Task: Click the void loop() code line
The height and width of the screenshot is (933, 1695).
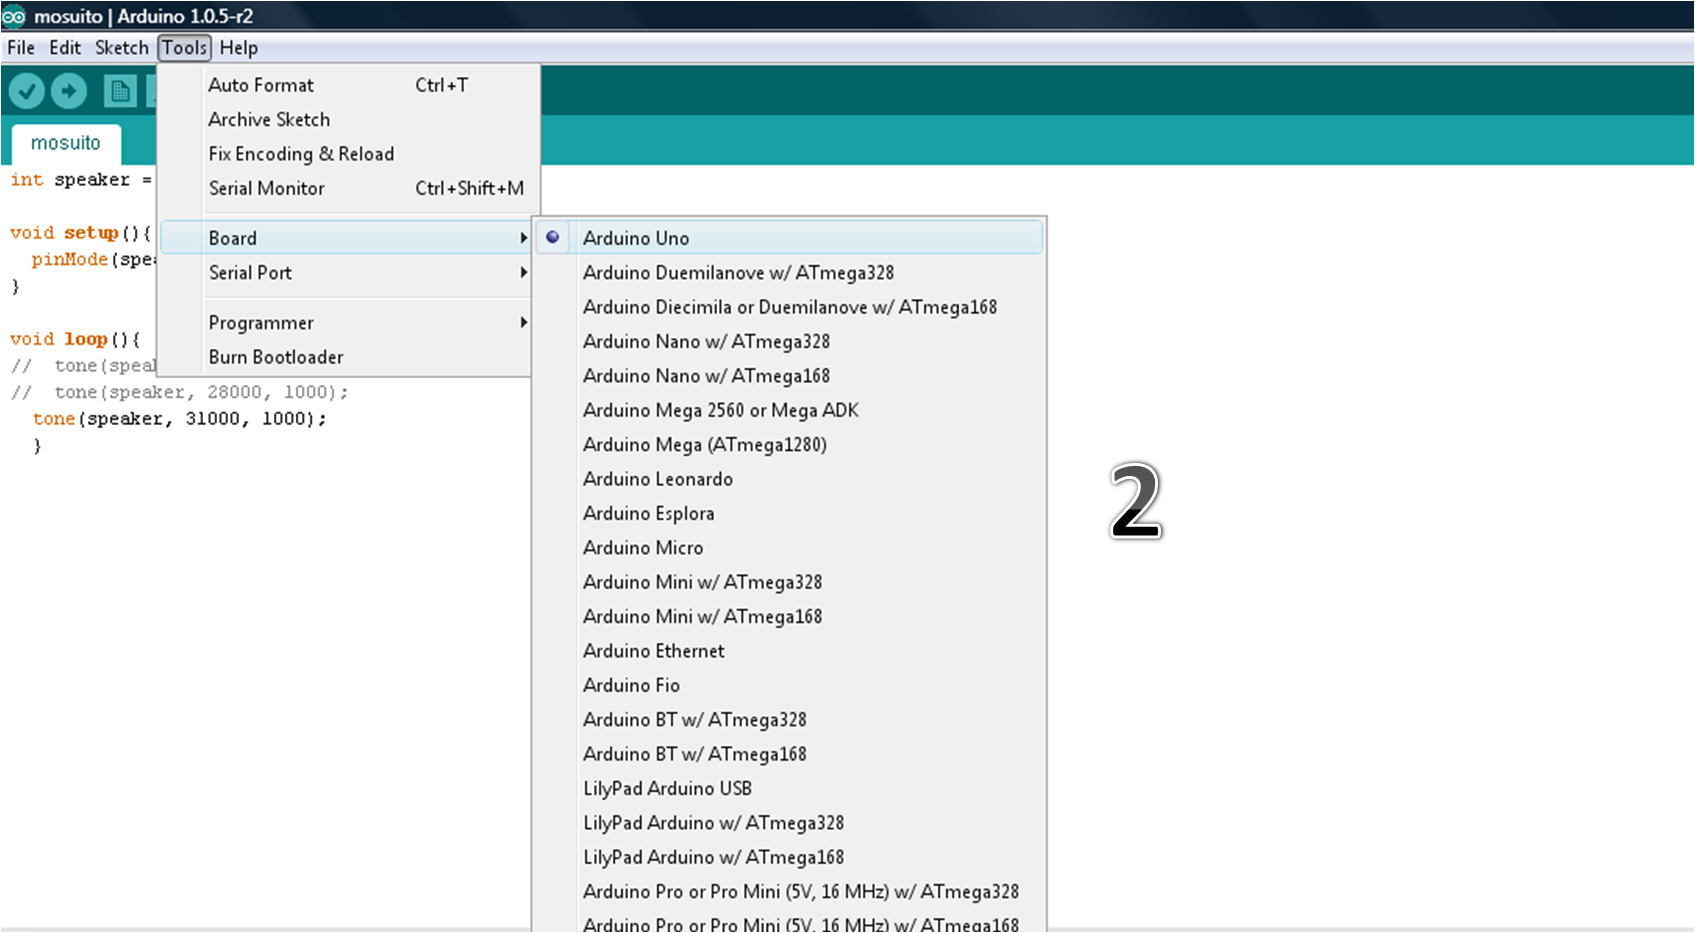Action: tap(75, 339)
